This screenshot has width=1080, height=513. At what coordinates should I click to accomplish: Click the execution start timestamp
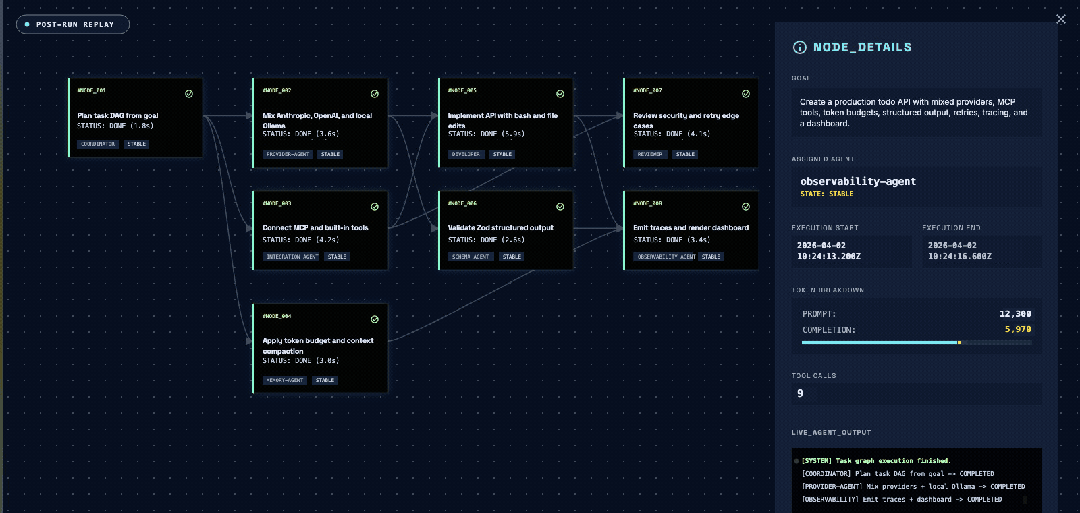point(831,250)
